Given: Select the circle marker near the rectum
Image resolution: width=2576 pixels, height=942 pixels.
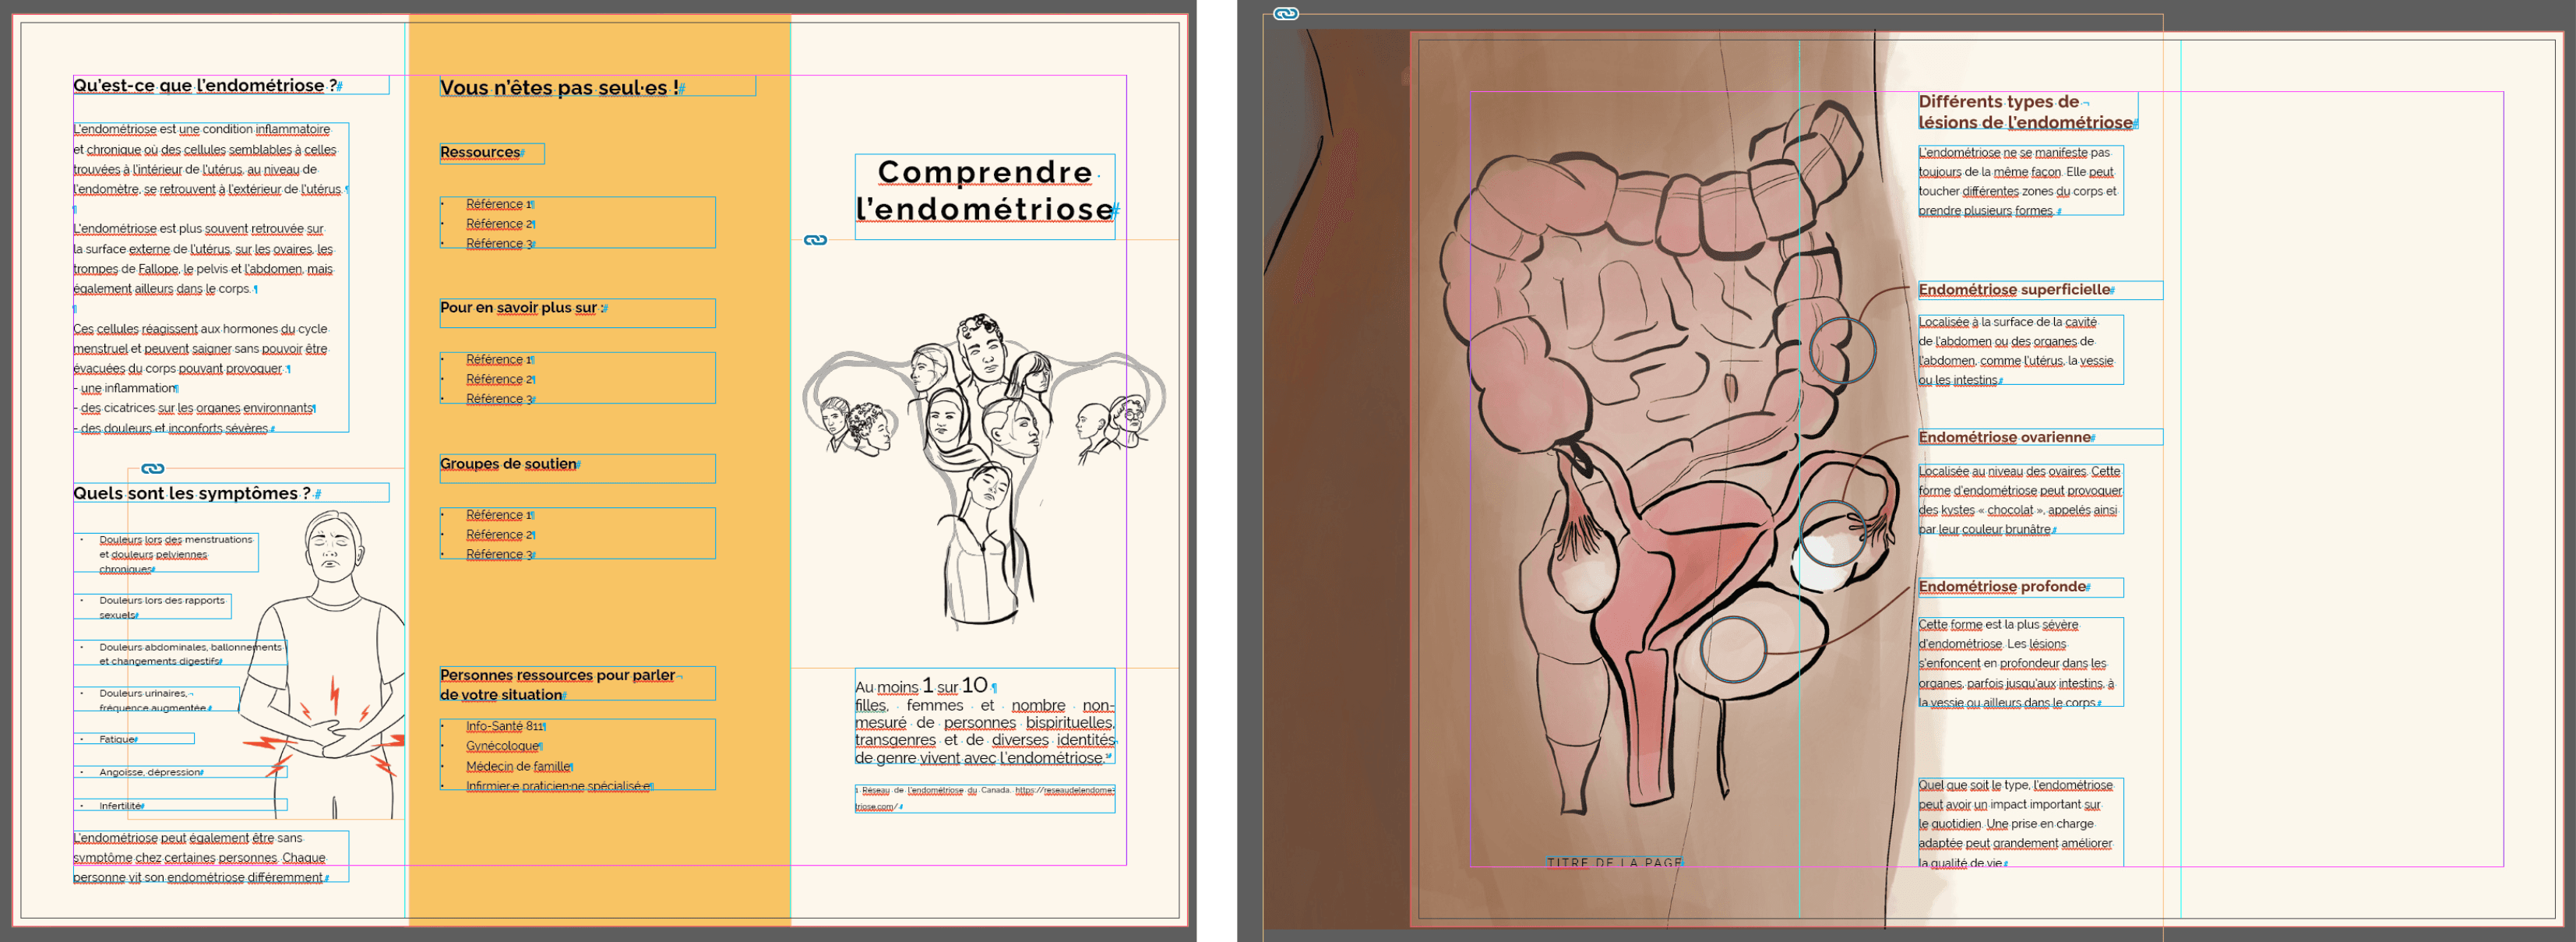Looking at the screenshot, I should [1733, 650].
